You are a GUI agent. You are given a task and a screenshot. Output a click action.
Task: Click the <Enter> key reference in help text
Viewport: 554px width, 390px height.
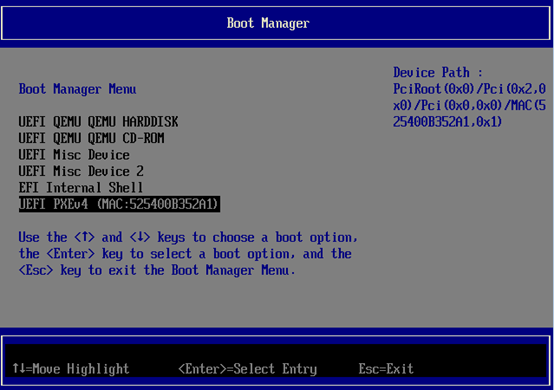click(x=71, y=254)
